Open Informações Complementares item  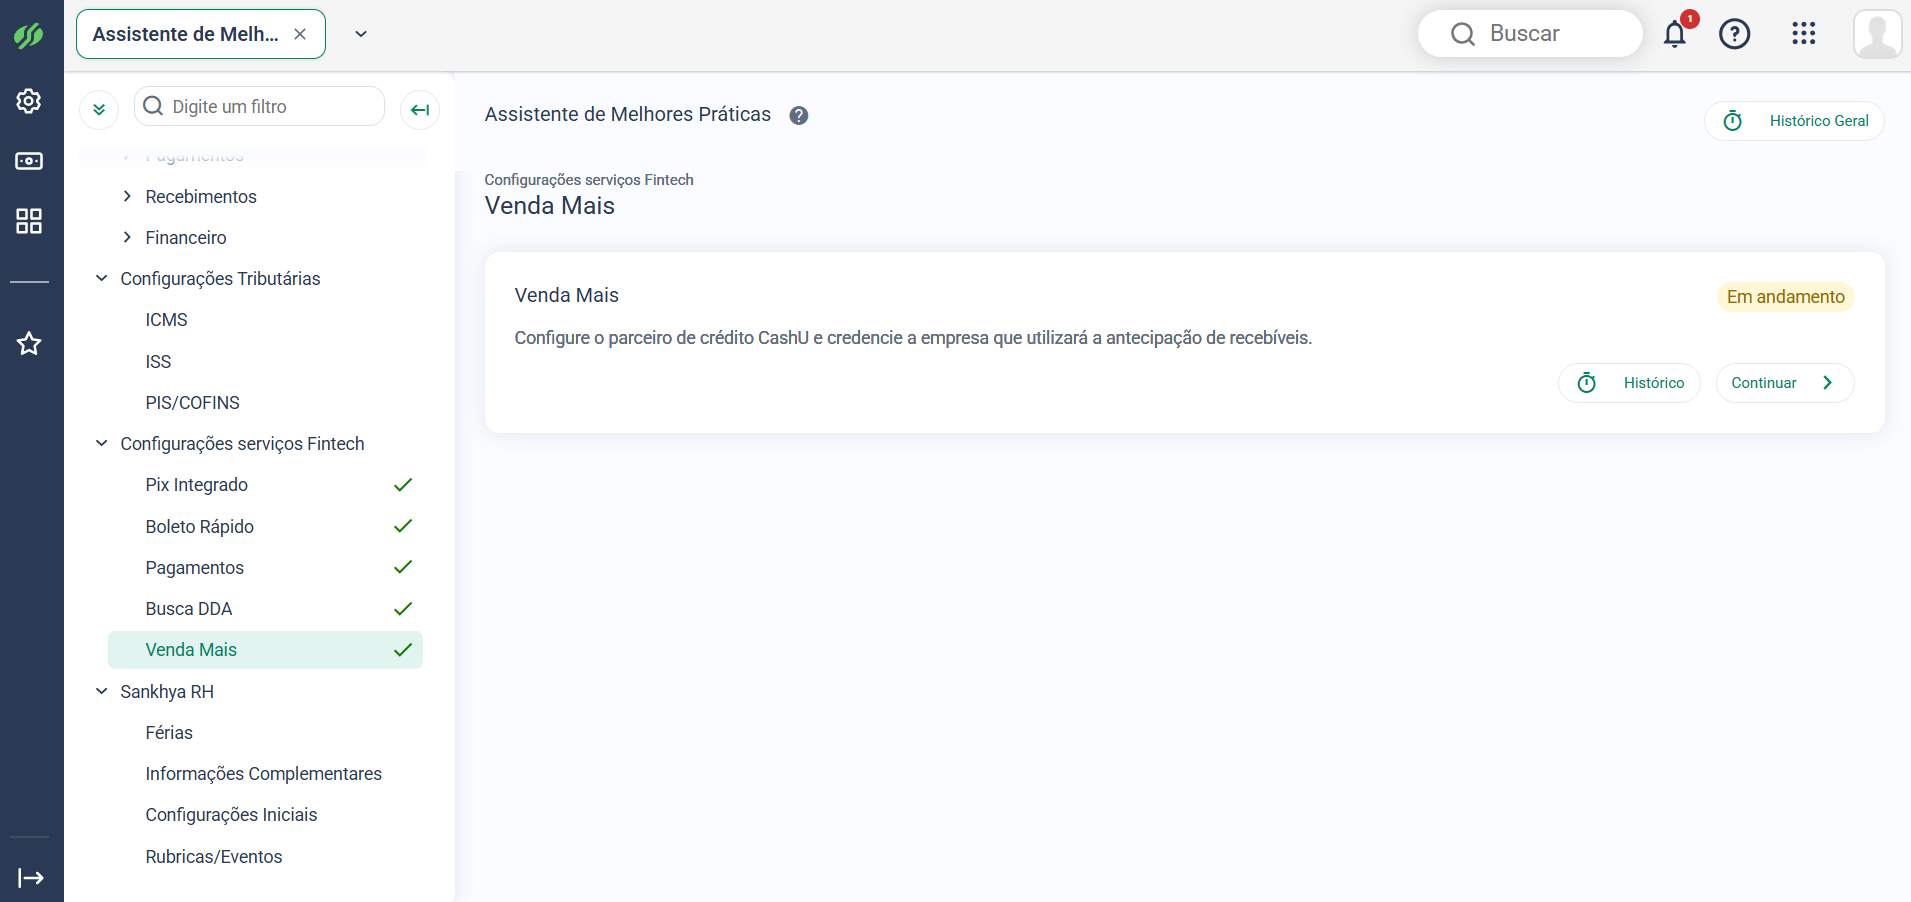point(265,774)
